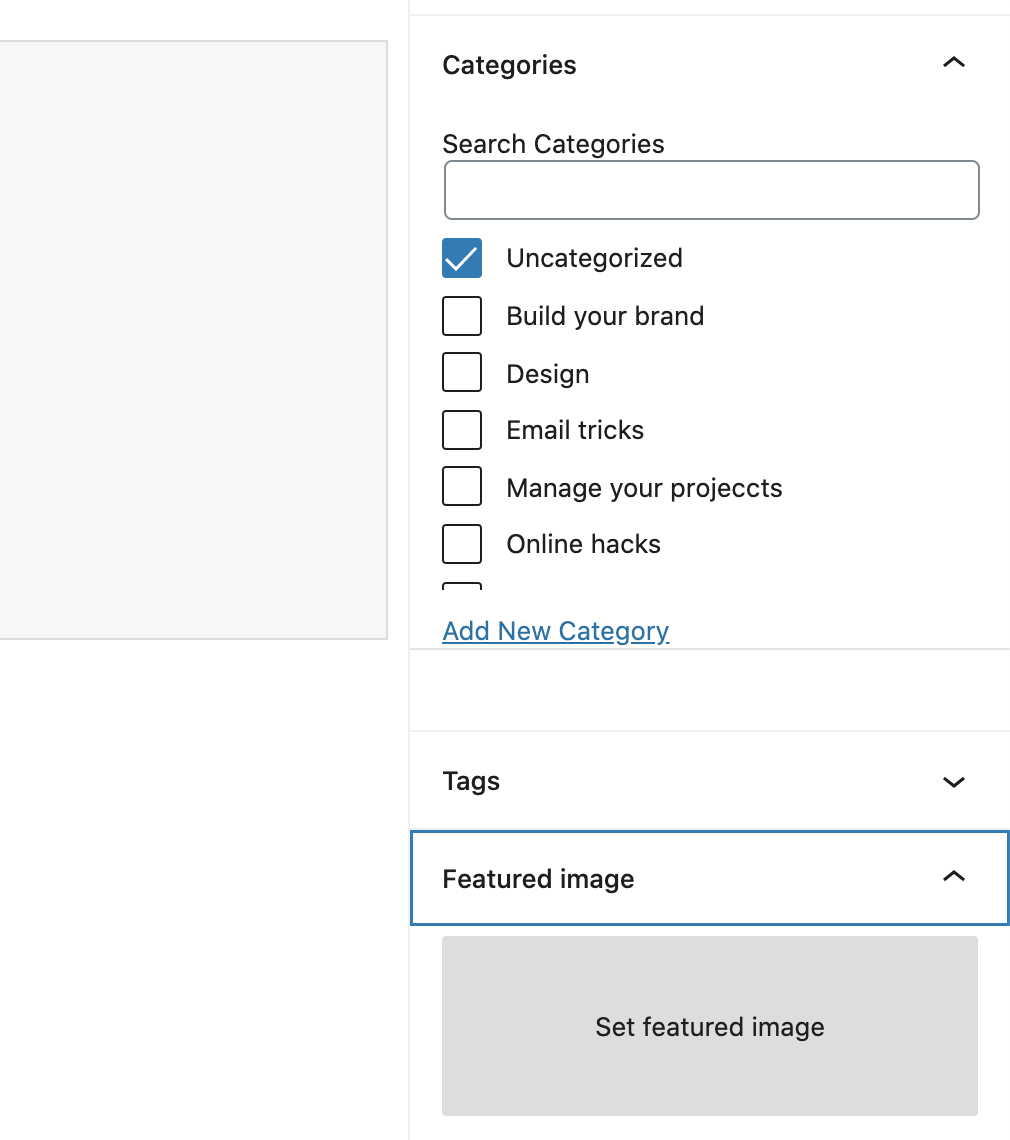The image size is (1010, 1140).
Task: Uncheck the Uncategorized category
Action: (x=462, y=258)
